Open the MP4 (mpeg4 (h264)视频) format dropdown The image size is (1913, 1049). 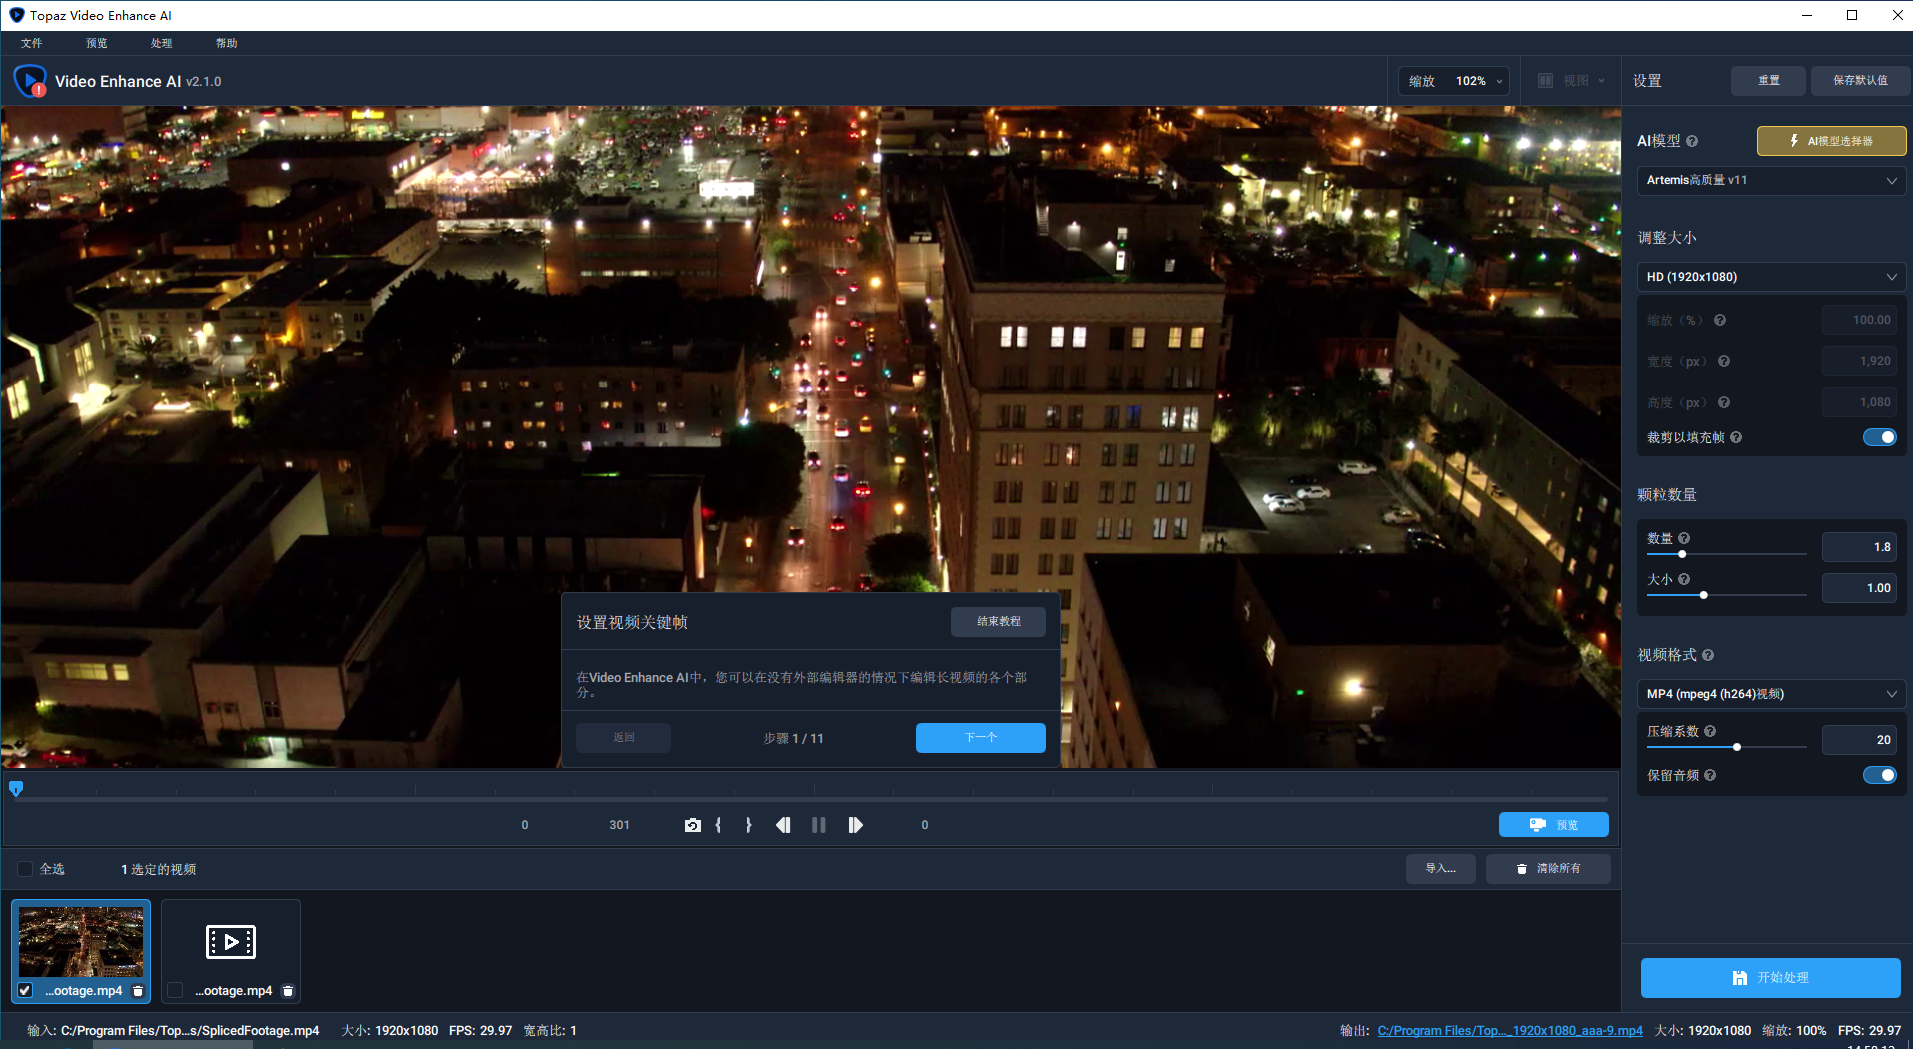(x=1771, y=694)
